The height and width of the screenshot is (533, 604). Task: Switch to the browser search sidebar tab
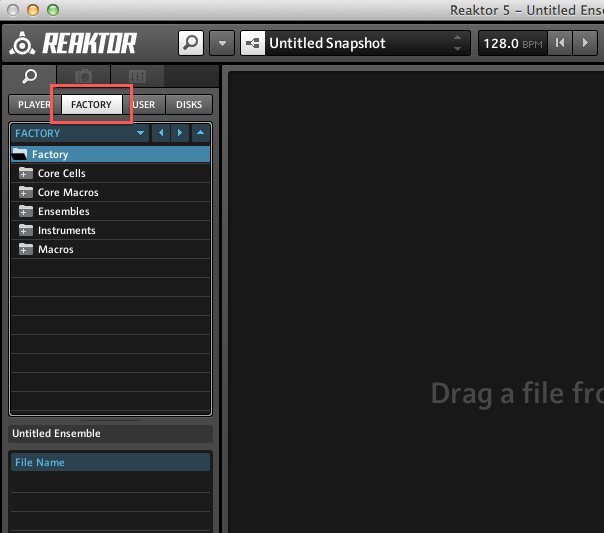[29, 76]
